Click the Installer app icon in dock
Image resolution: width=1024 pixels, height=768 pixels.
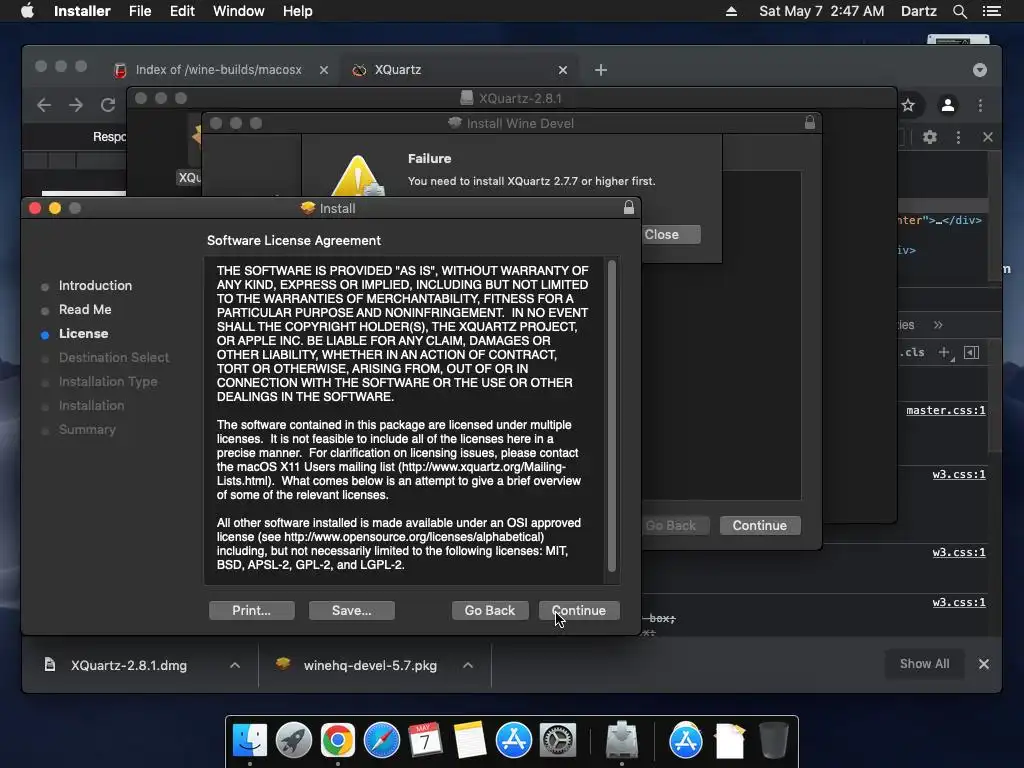(x=621, y=740)
